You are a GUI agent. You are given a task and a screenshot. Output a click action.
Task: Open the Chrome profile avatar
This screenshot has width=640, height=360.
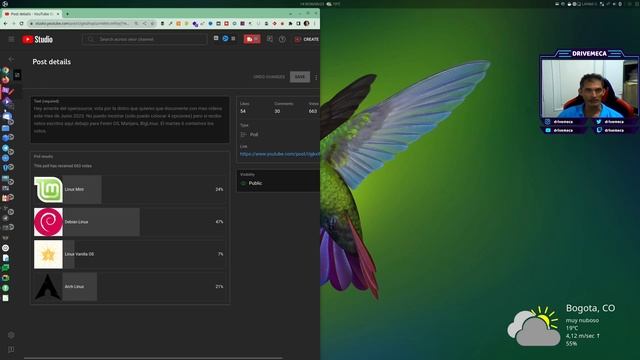point(307,24)
